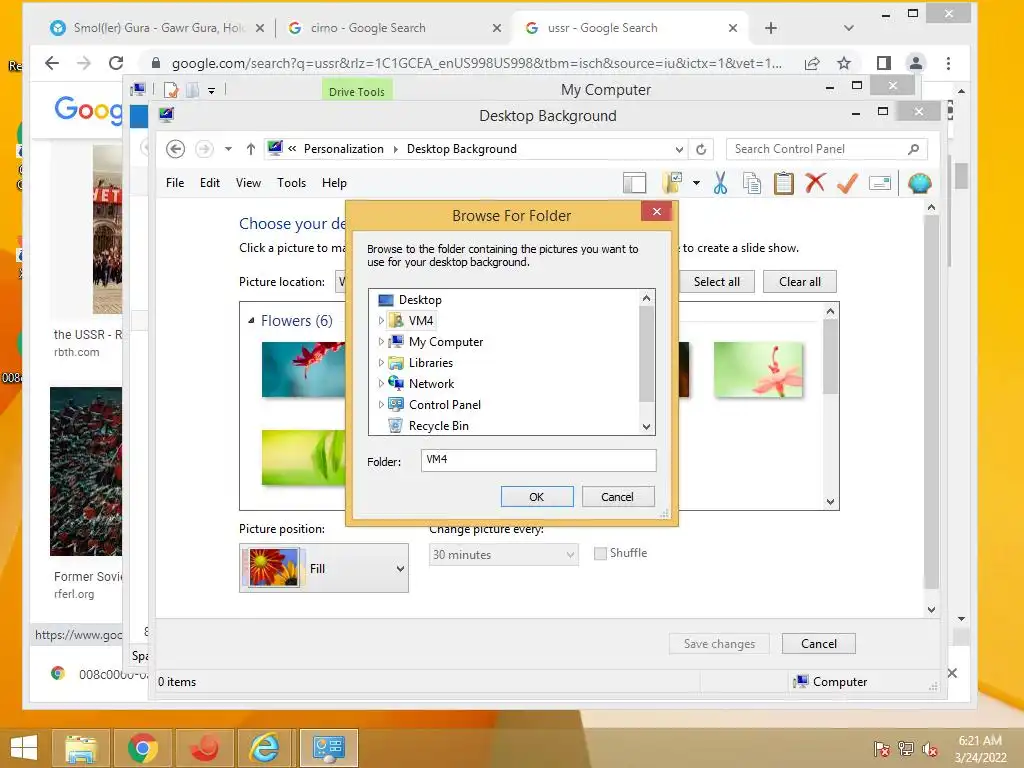This screenshot has width=1024, height=768.
Task: Switch to Smol(ler) Gura tab
Action: tap(157, 27)
